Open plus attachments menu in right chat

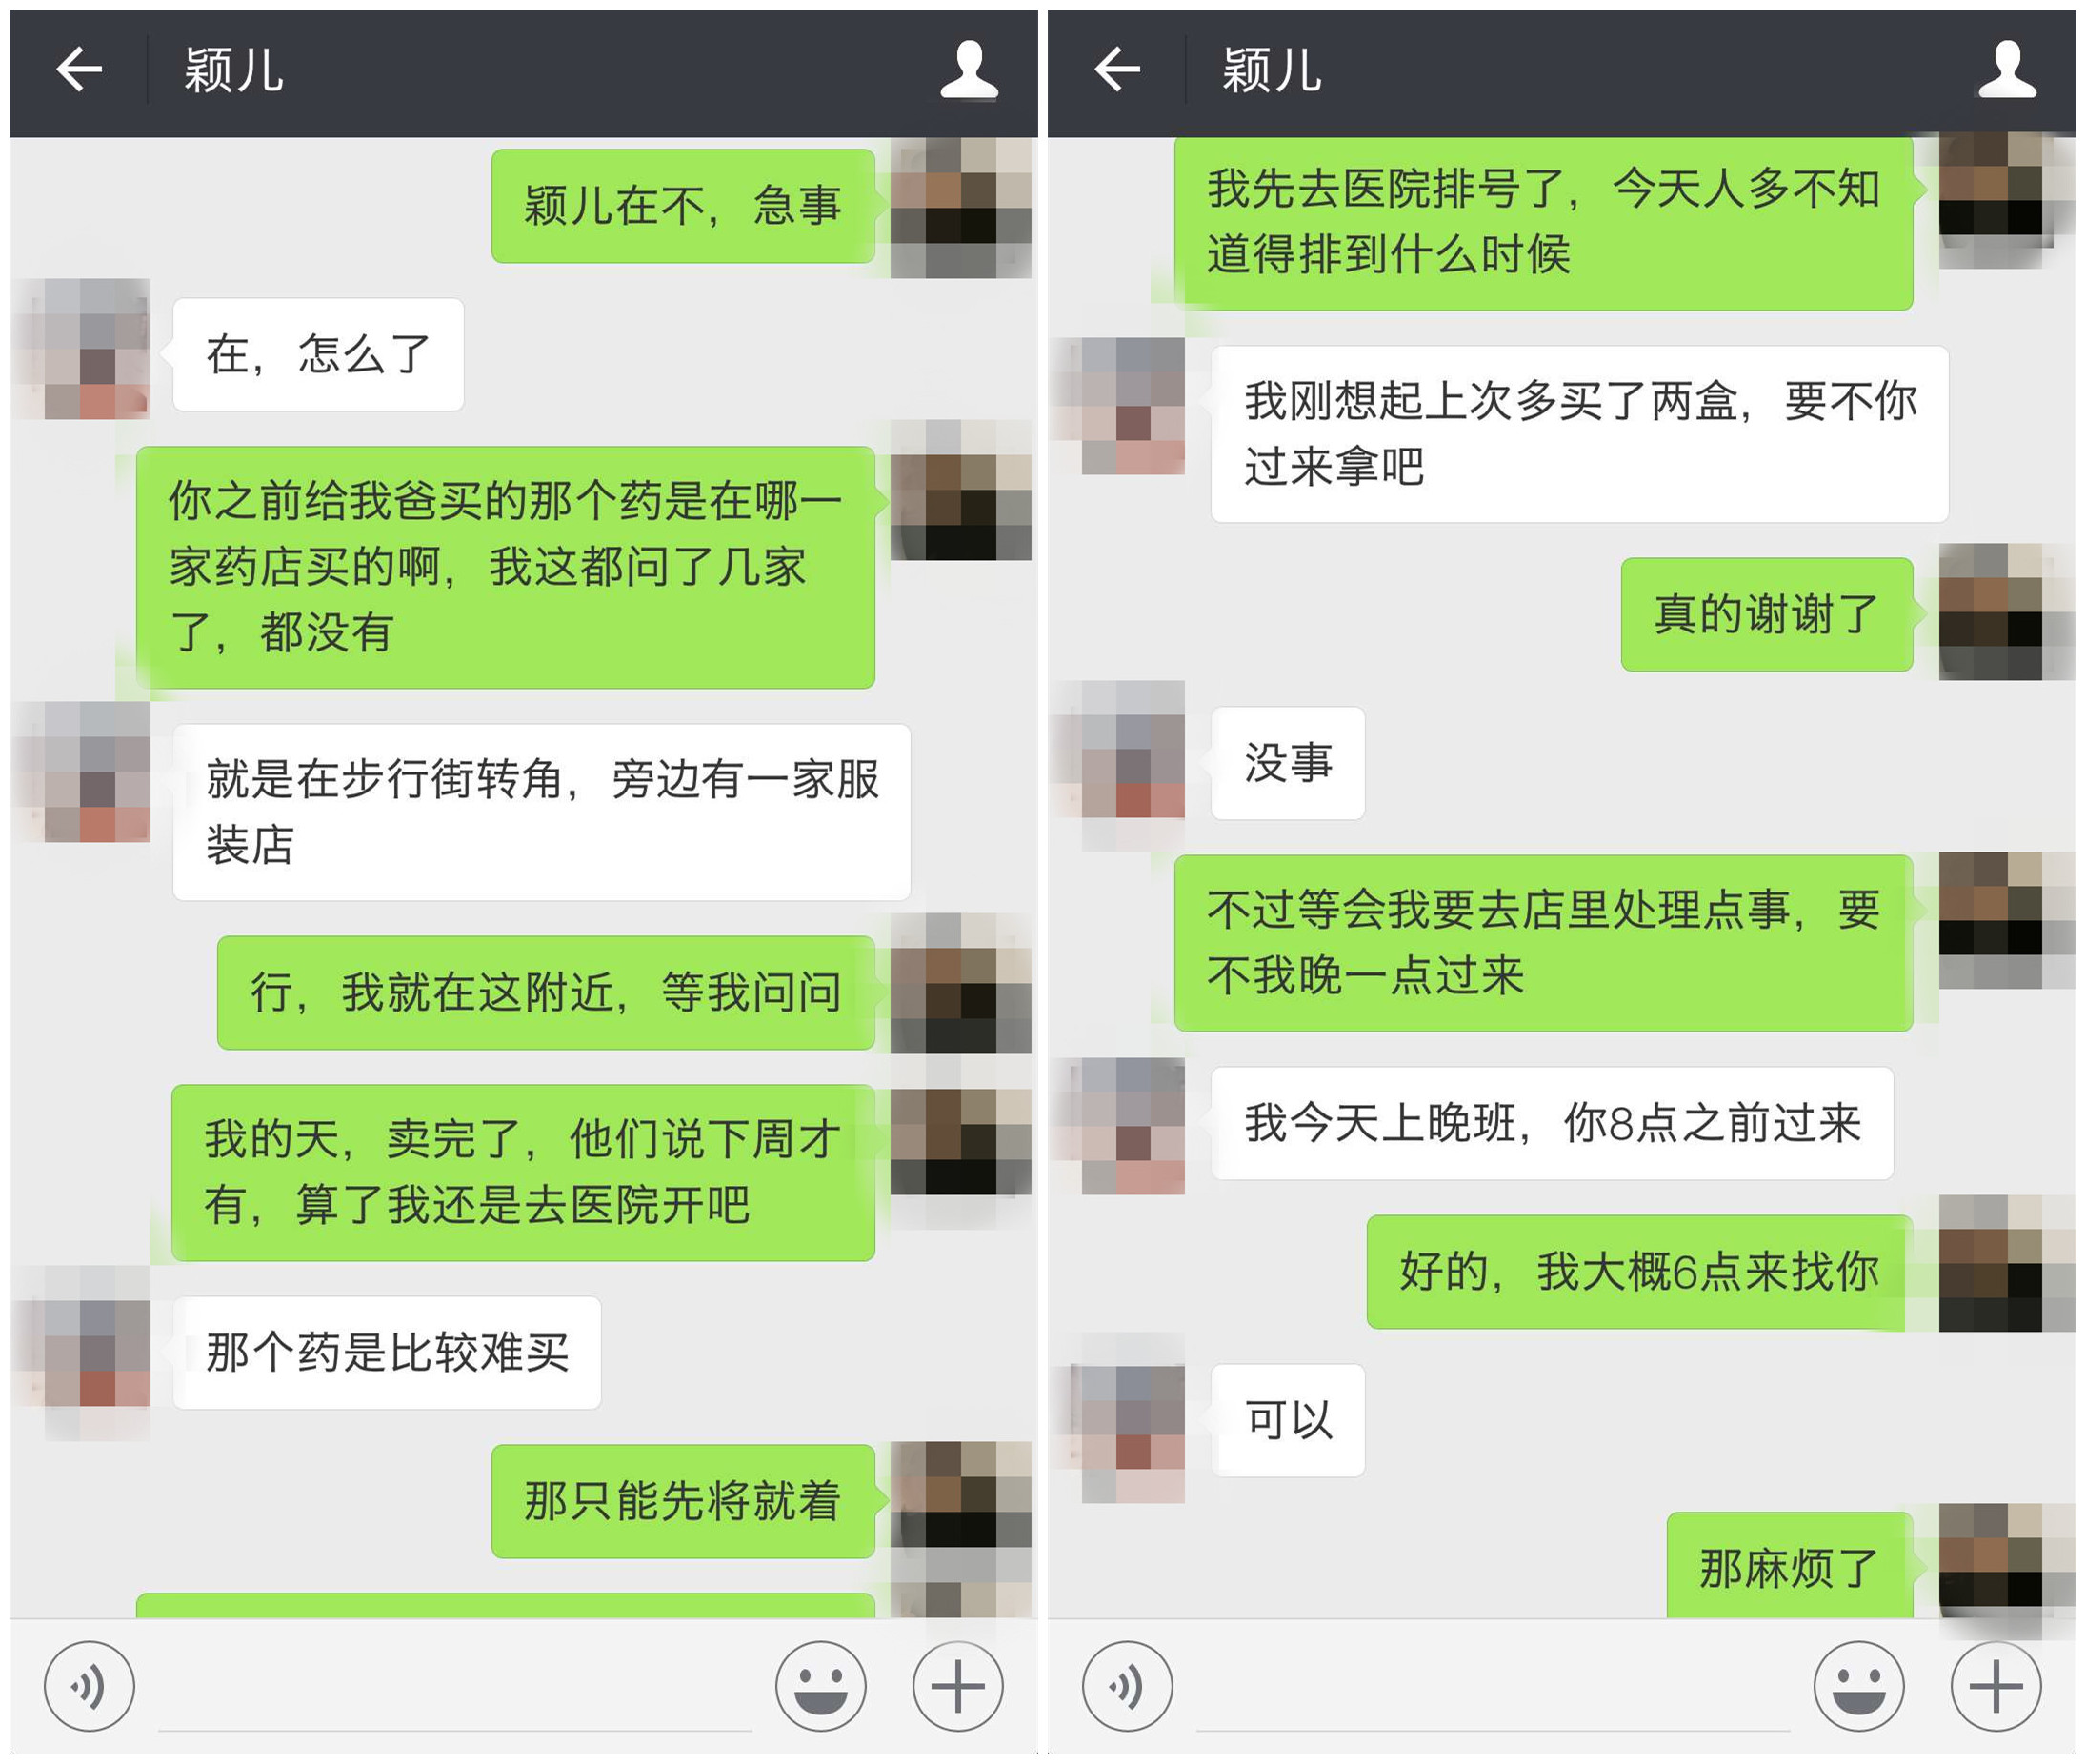click(x=1996, y=1686)
